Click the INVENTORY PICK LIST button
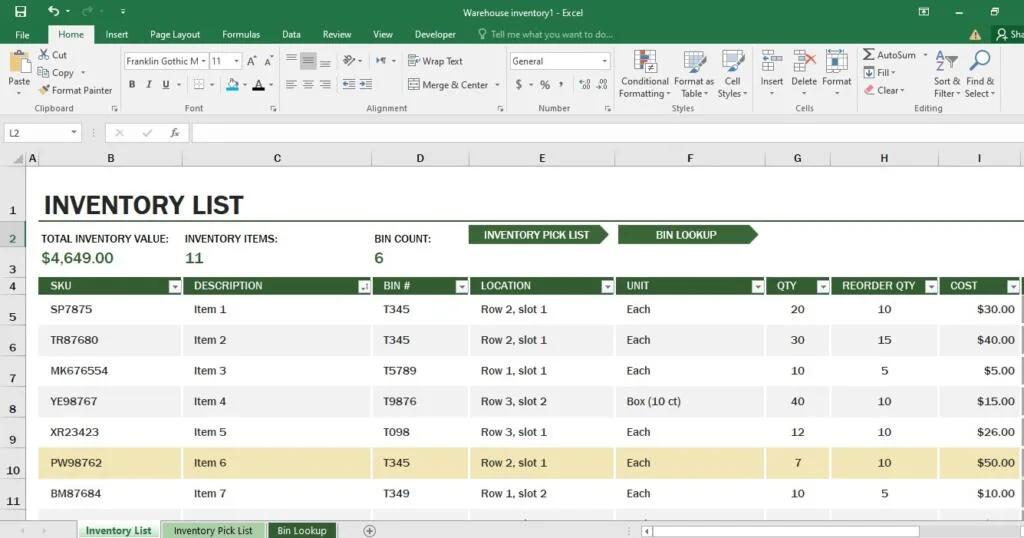 (537, 235)
